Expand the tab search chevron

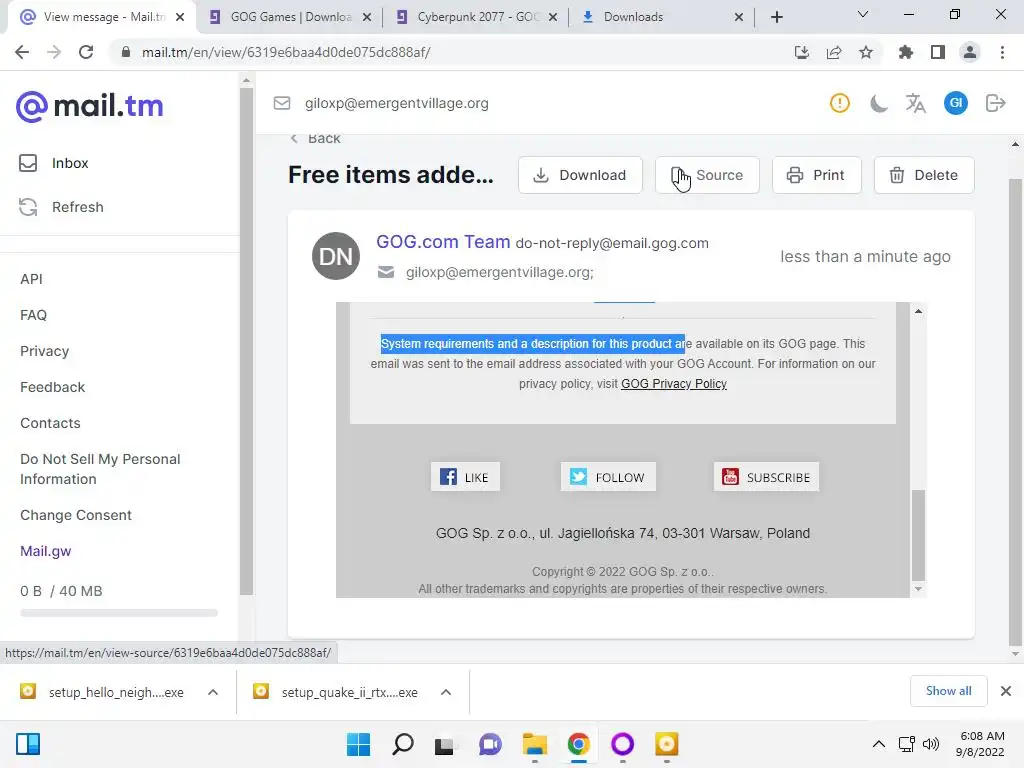[863, 14]
